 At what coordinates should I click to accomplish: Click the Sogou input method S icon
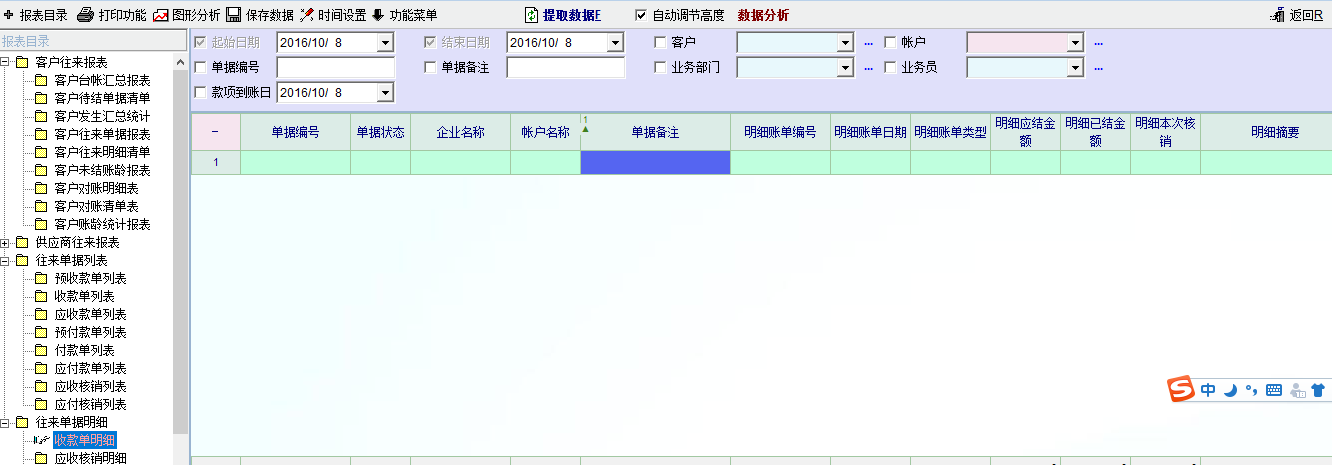[1183, 390]
